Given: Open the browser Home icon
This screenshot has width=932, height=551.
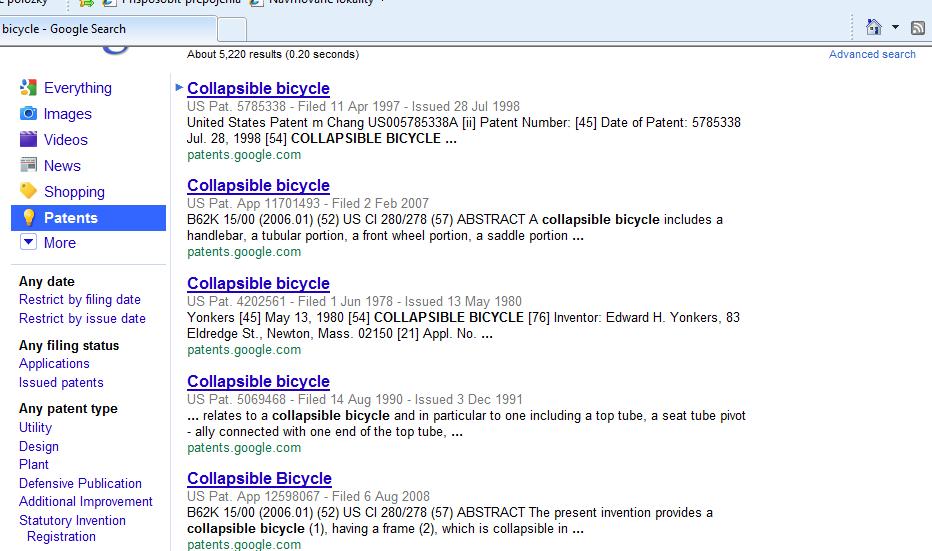Looking at the screenshot, I should [x=873, y=27].
